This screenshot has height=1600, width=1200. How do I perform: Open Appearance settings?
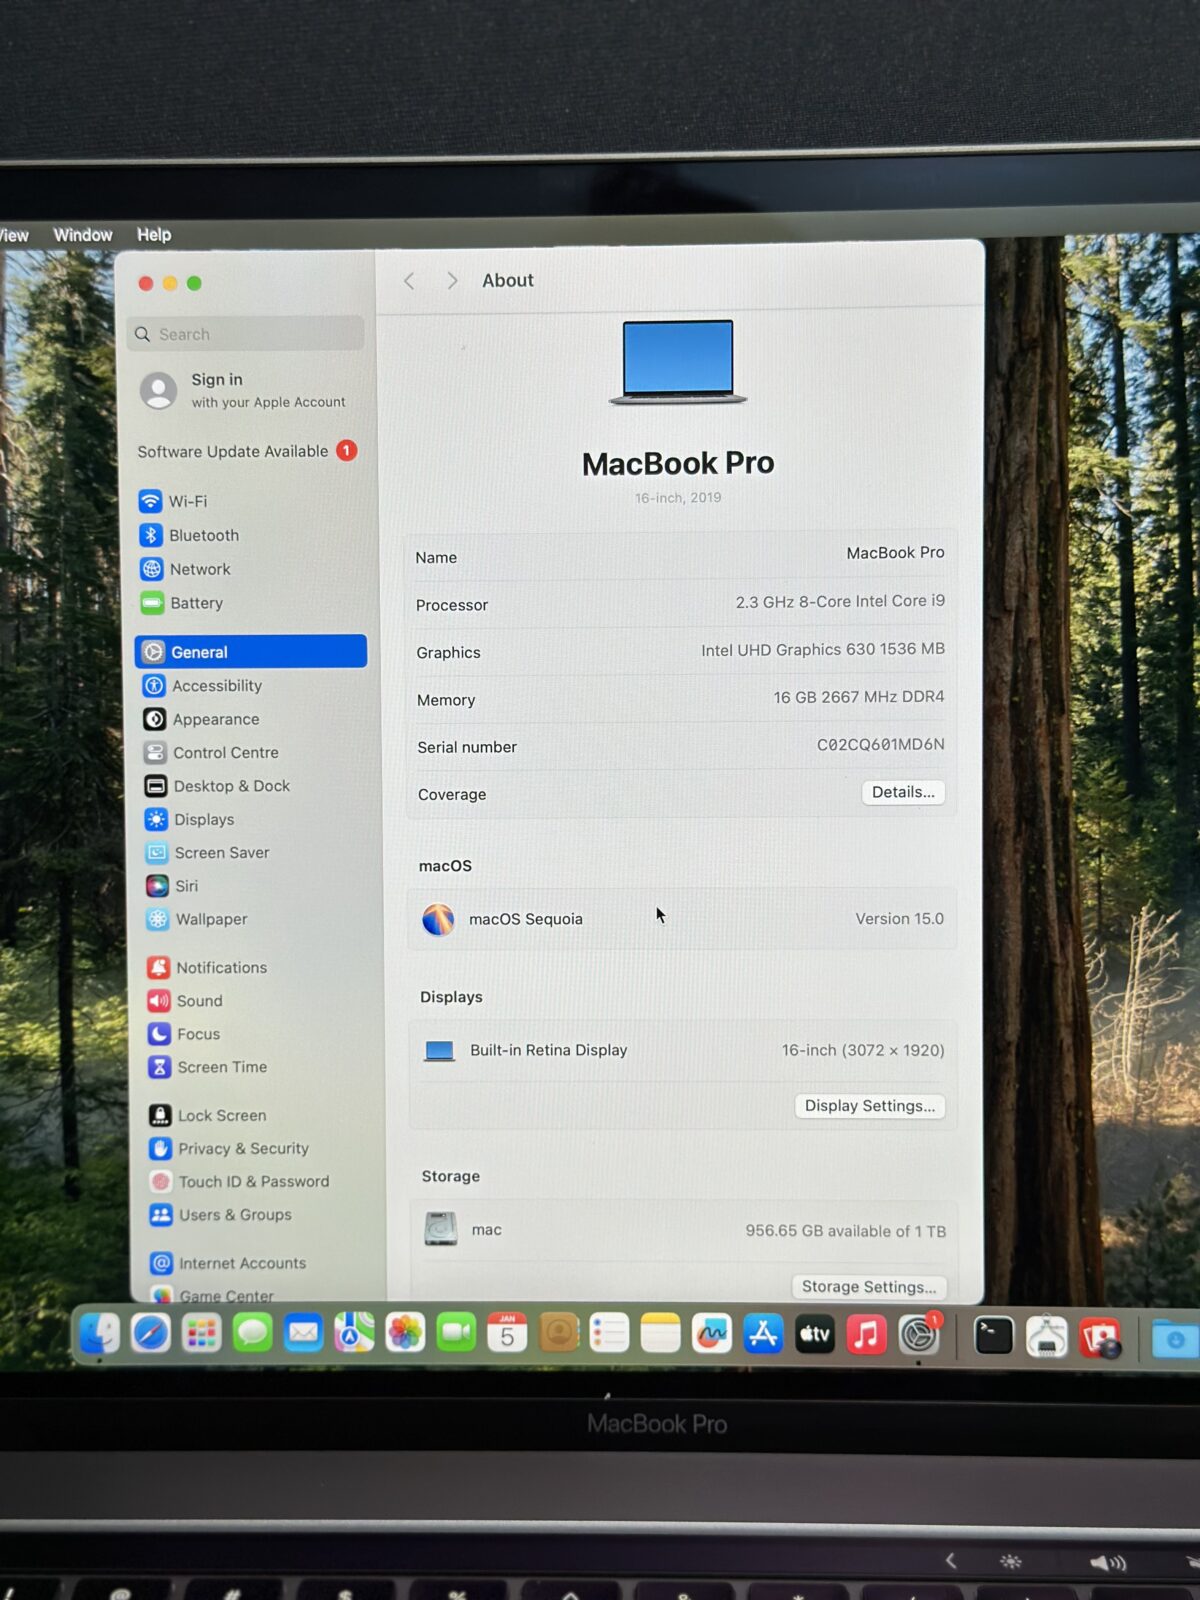[201, 719]
